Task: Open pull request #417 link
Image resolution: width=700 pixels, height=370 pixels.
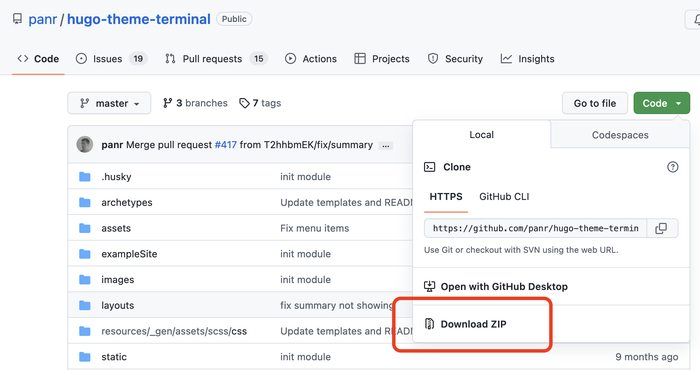Action: tap(225, 145)
